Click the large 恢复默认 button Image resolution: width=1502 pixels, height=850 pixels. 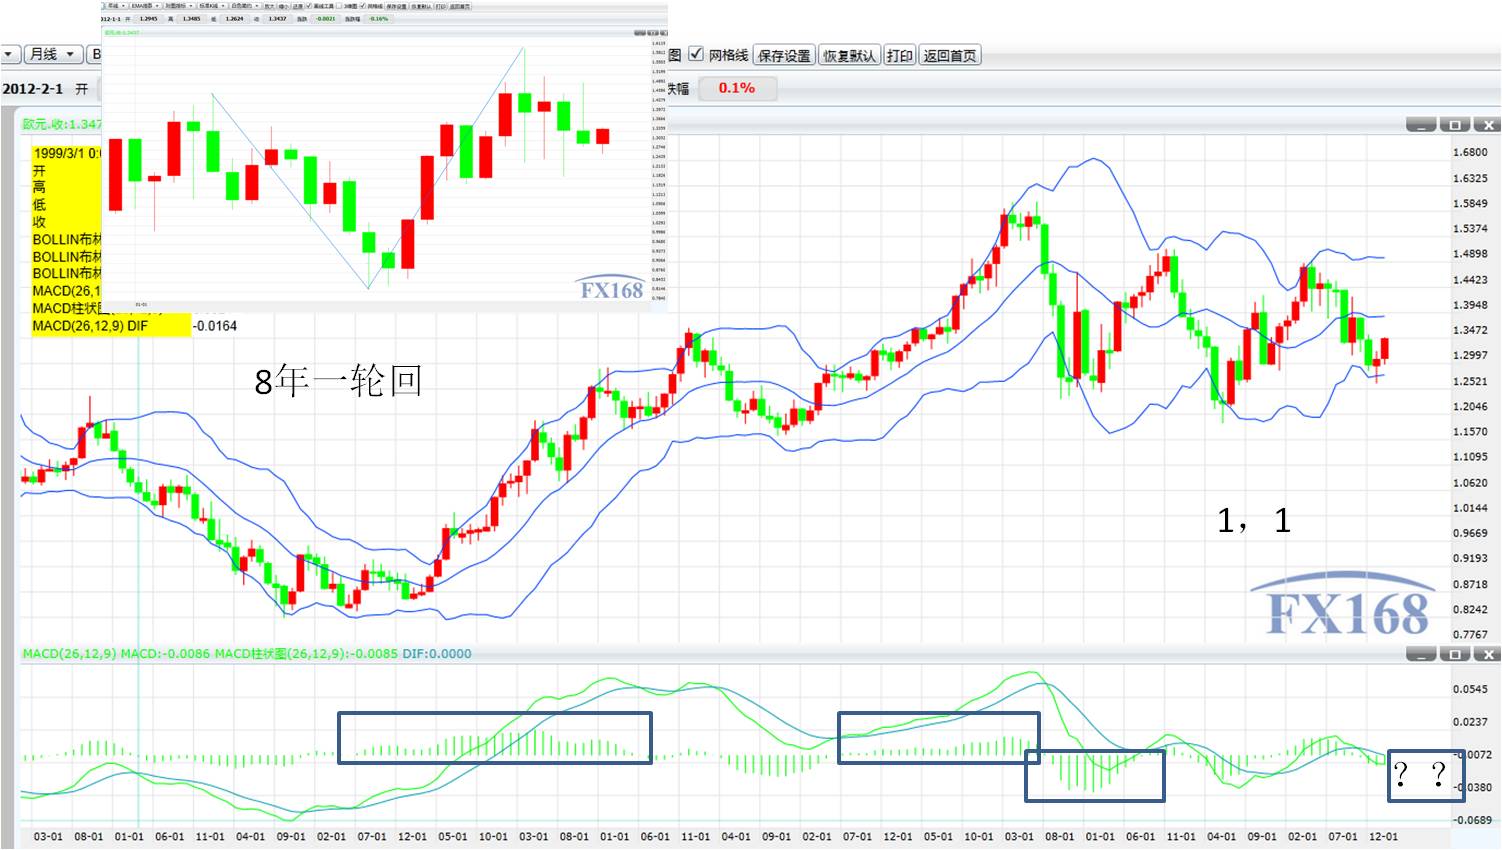pyautogui.click(x=849, y=56)
